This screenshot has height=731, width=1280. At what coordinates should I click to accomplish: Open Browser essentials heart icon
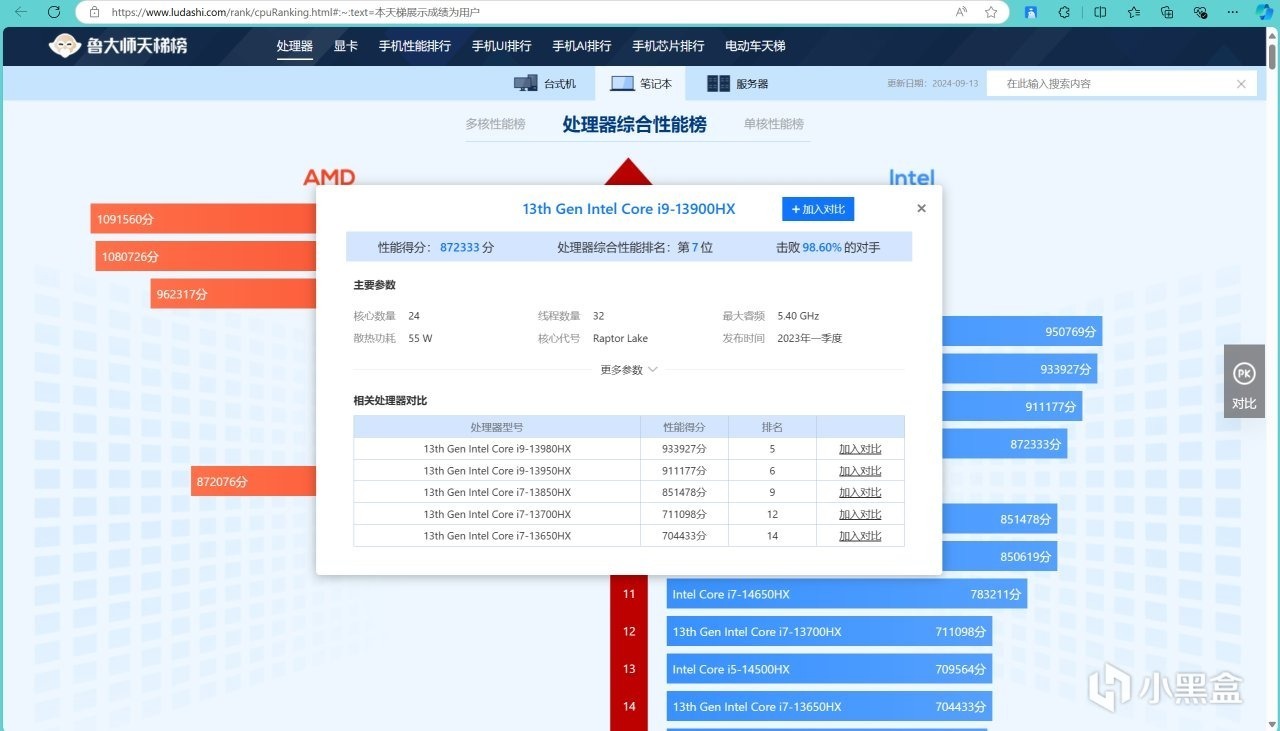(1201, 12)
